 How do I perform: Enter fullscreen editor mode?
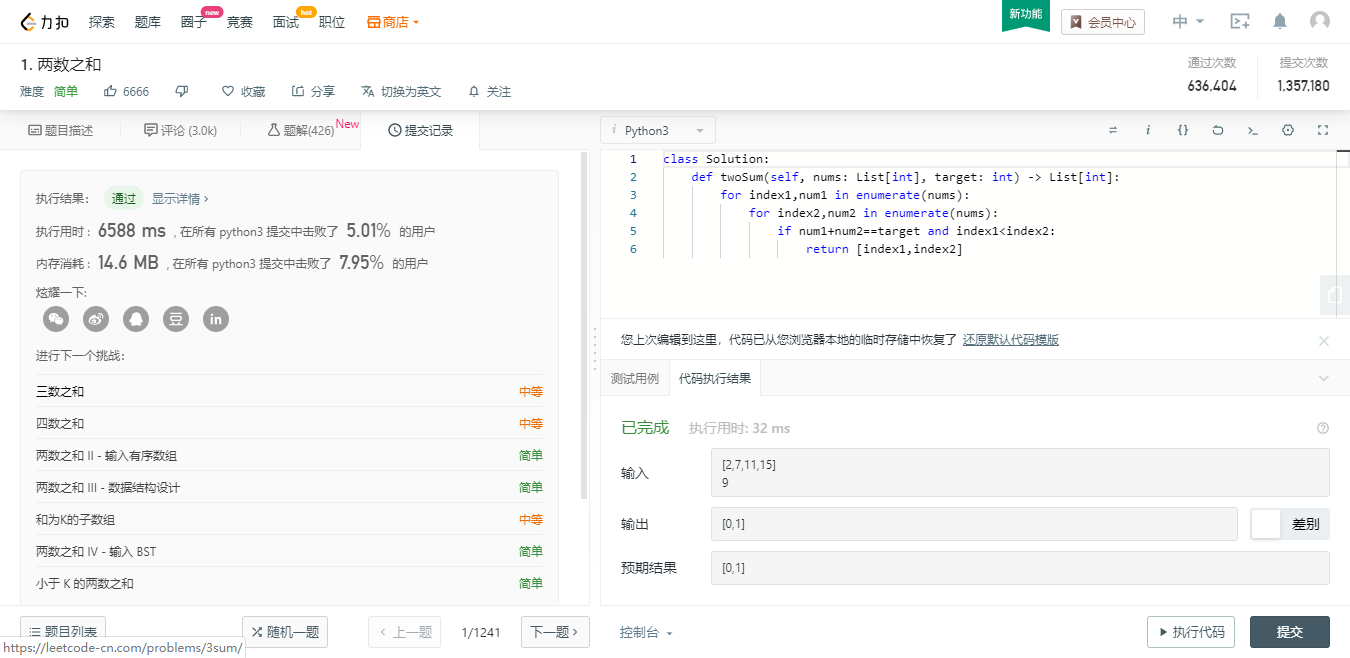(1323, 130)
